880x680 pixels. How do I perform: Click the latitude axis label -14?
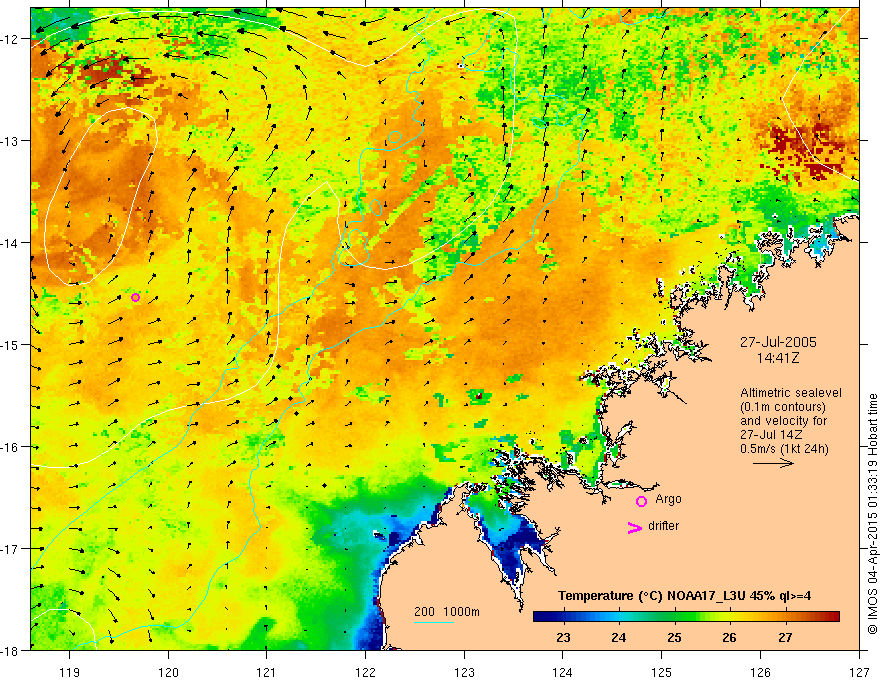[11, 243]
